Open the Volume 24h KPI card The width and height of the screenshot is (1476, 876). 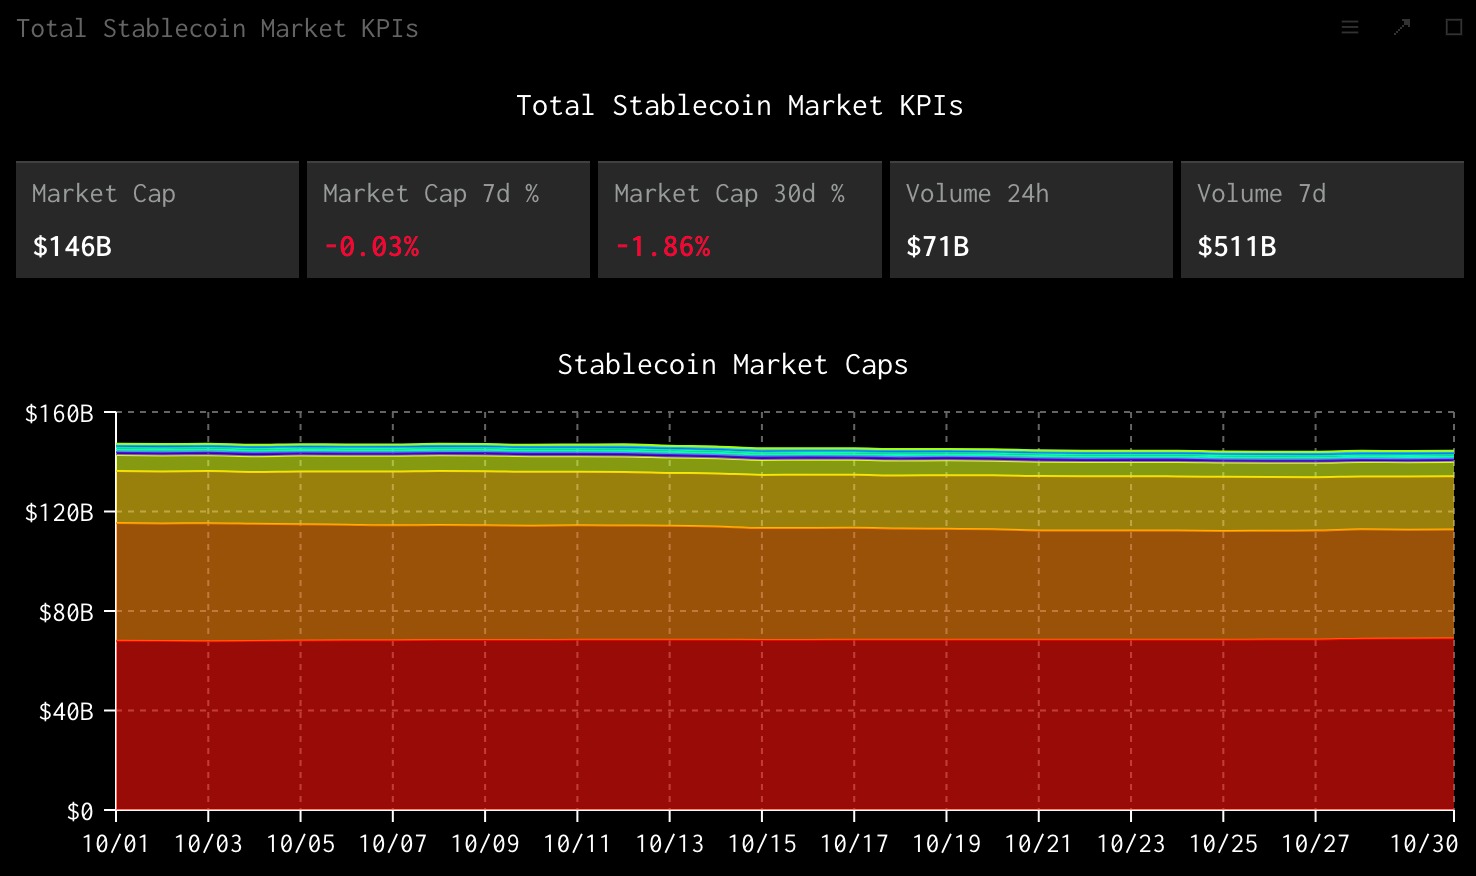click(1030, 220)
